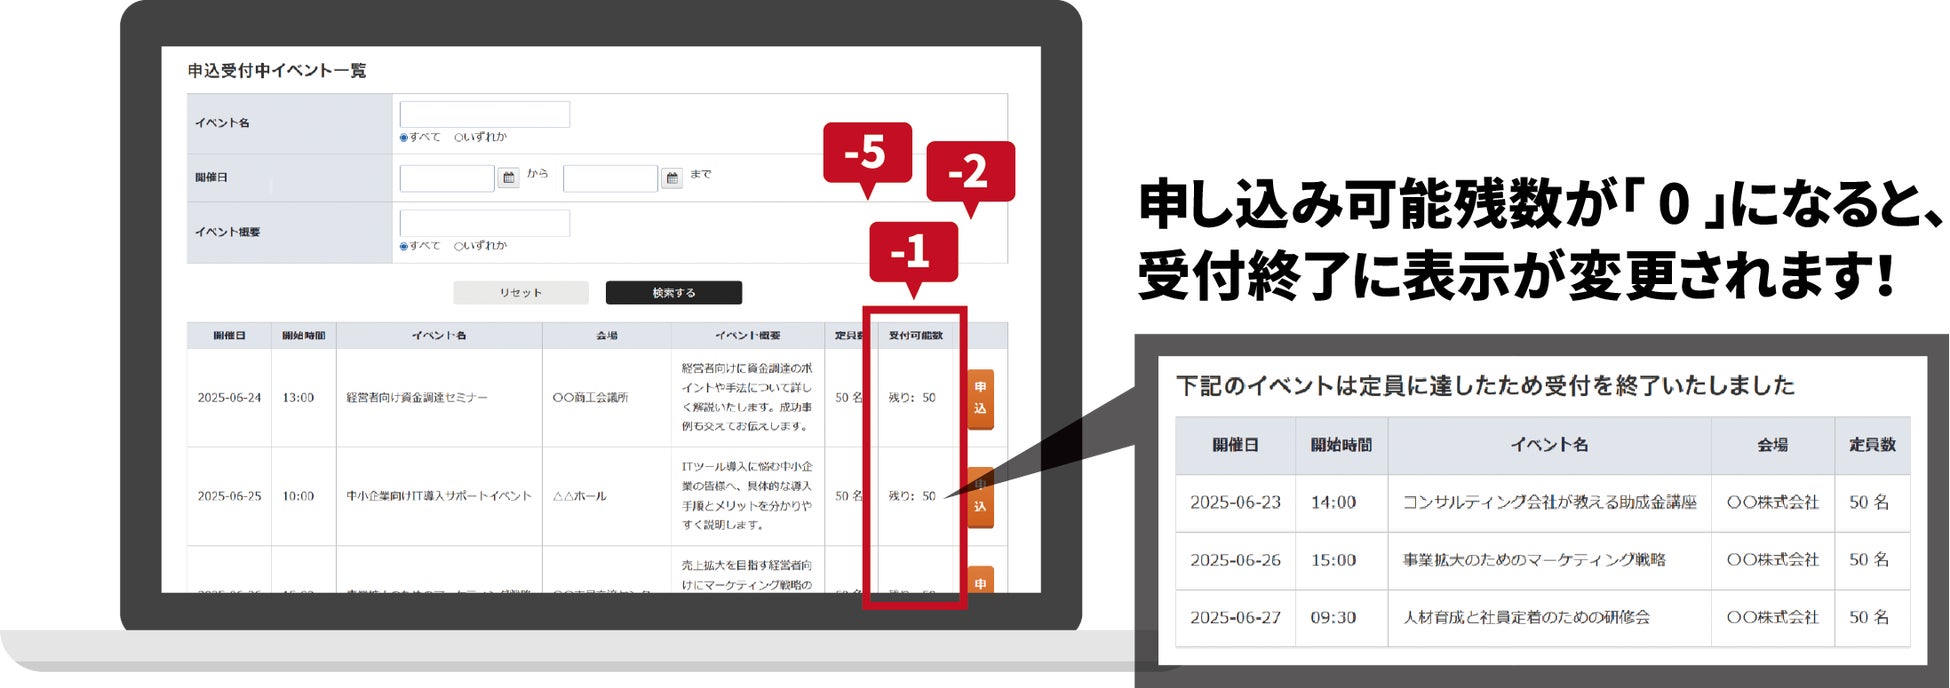This screenshot has width=1950, height=688.
Task: Click the 開始時間 header in the event list table
Action: pyautogui.click(x=304, y=336)
